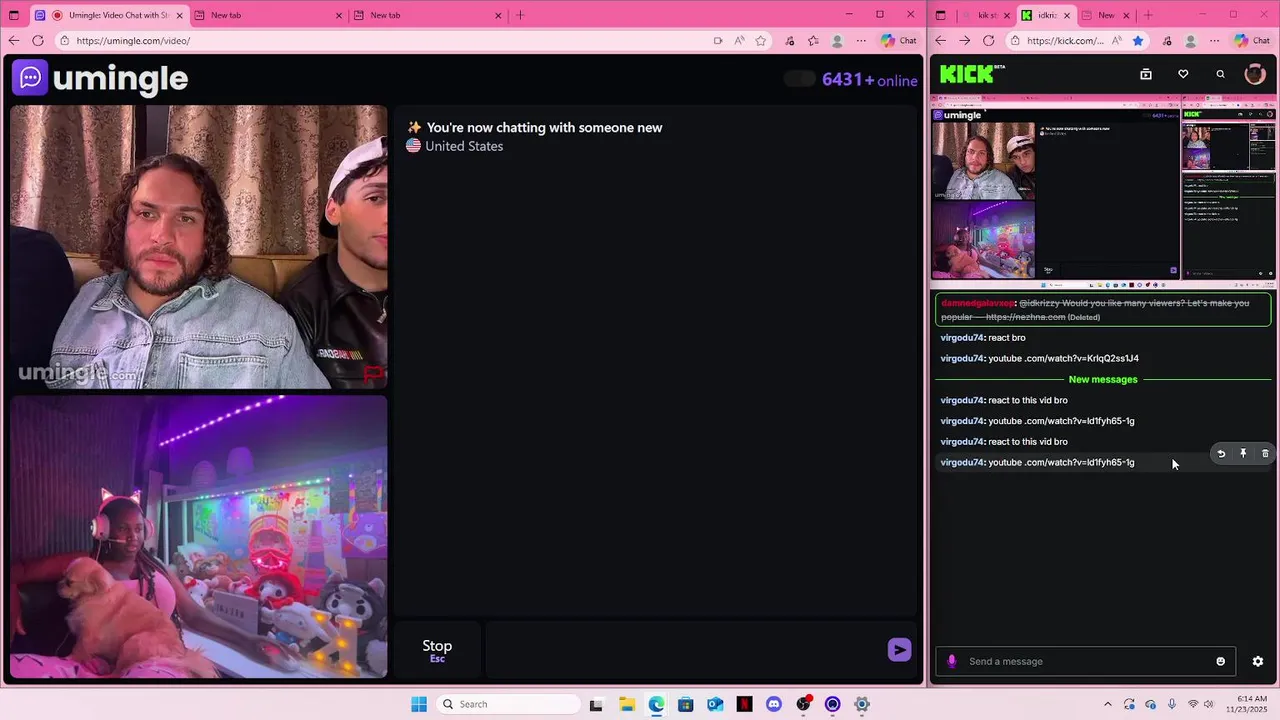This screenshot has width=1280, height=720.
Task: Open File Explorer from the taskbar
Action: 626,704
